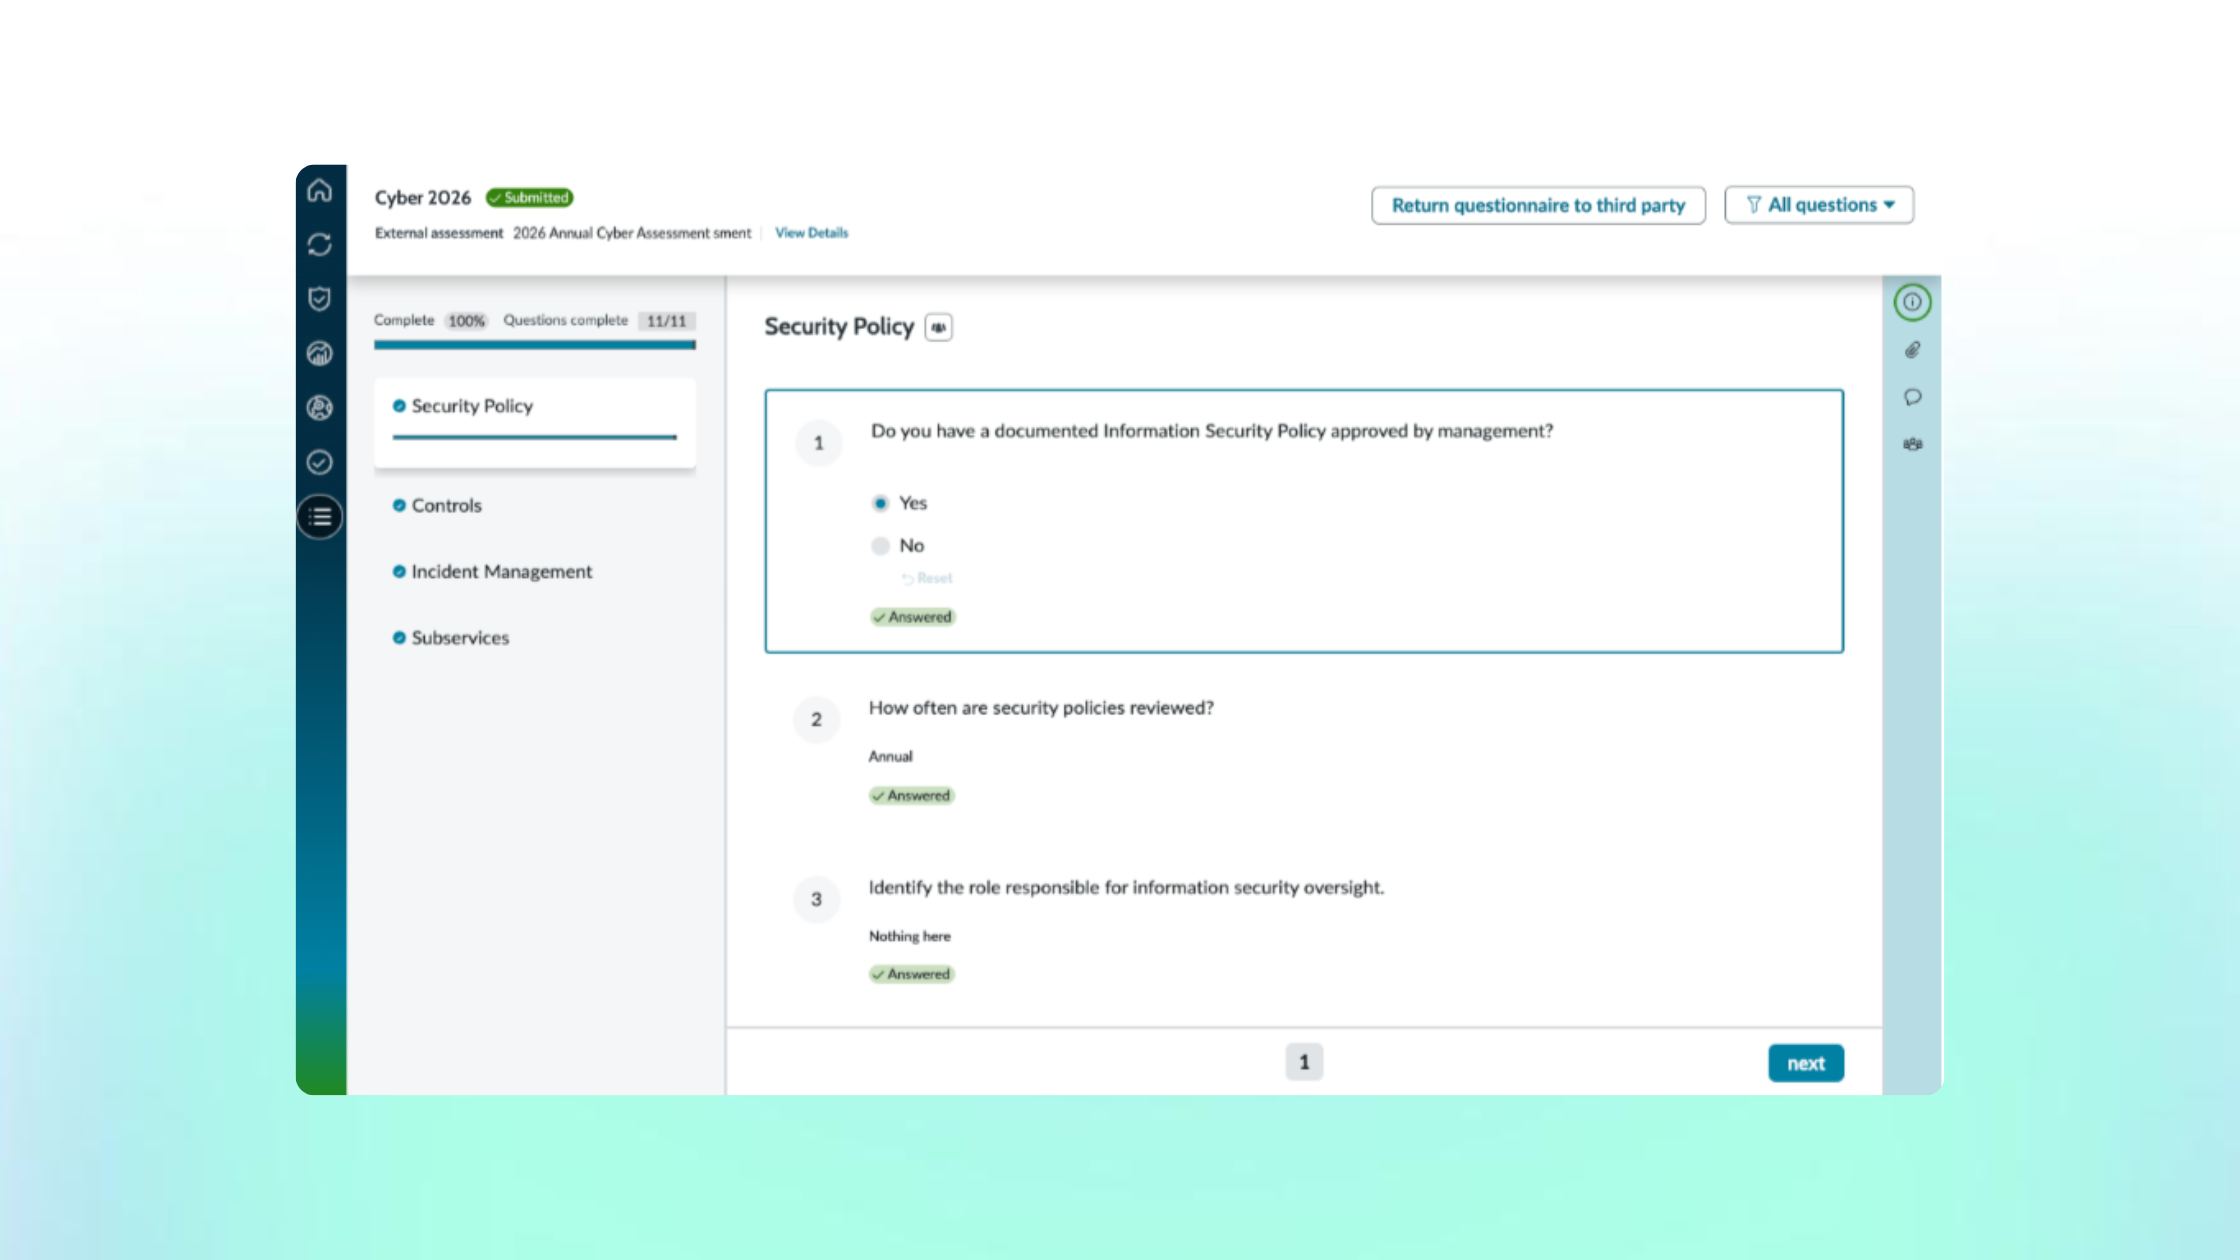Image resolution: width=2240 pixels, height=1260 pixels.
Task: Click the overall completion progress bar
Action: tap(535, 345)
